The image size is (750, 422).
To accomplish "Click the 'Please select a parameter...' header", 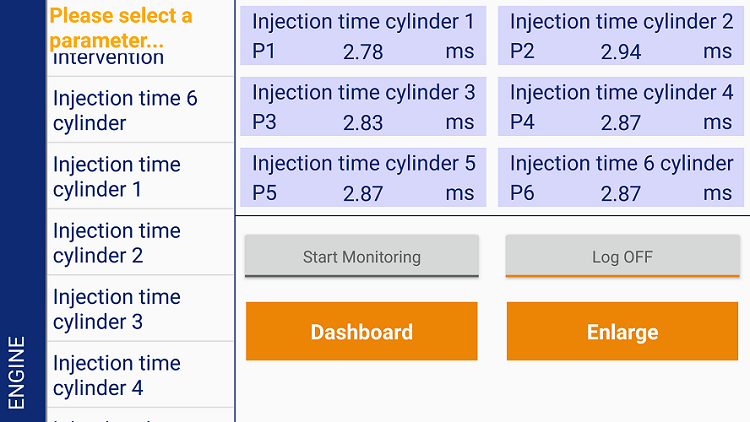I will pos(122,27).
